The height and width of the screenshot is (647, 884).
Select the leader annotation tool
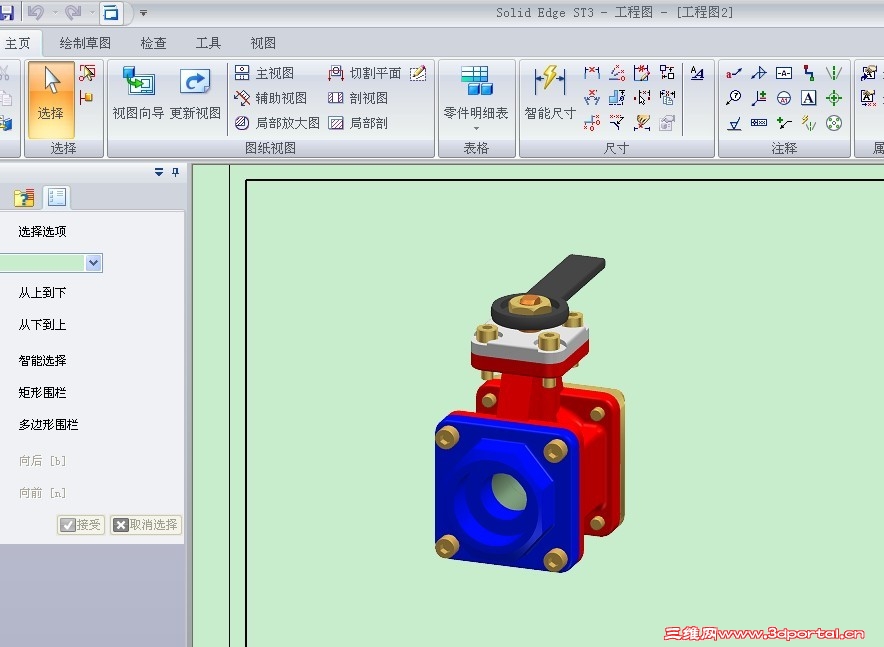[733, 73]
